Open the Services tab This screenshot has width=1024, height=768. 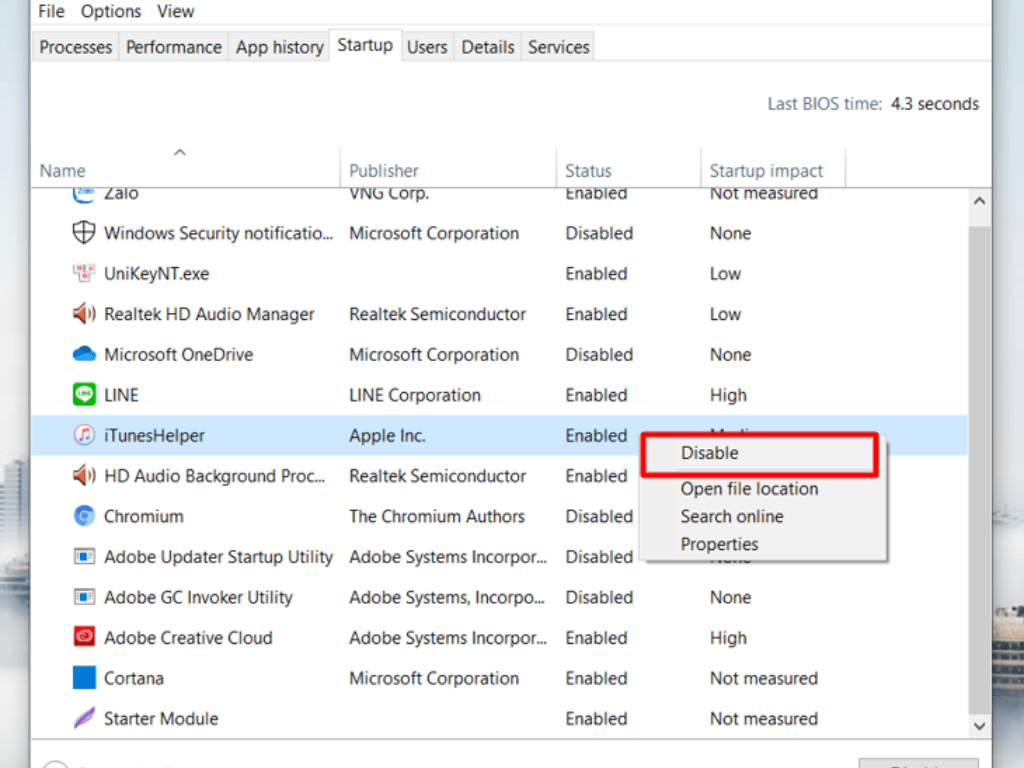(x=558, y=47)
